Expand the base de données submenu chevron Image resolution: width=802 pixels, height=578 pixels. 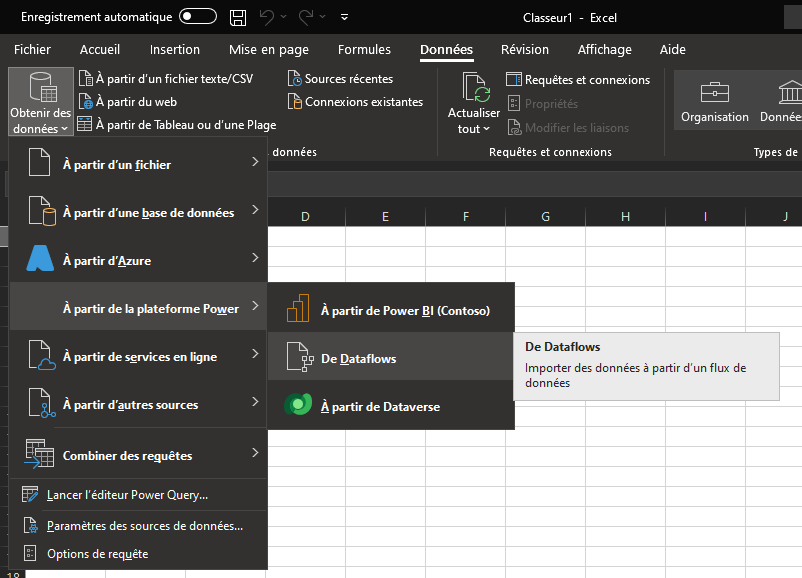255,210
